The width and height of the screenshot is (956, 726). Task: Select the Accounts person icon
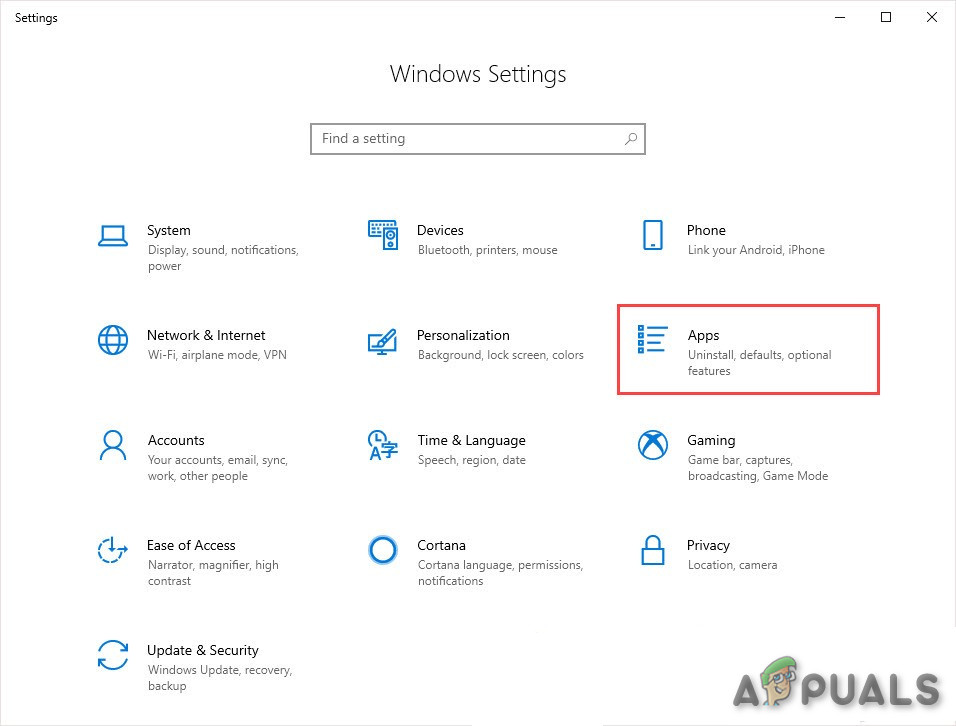113,445
